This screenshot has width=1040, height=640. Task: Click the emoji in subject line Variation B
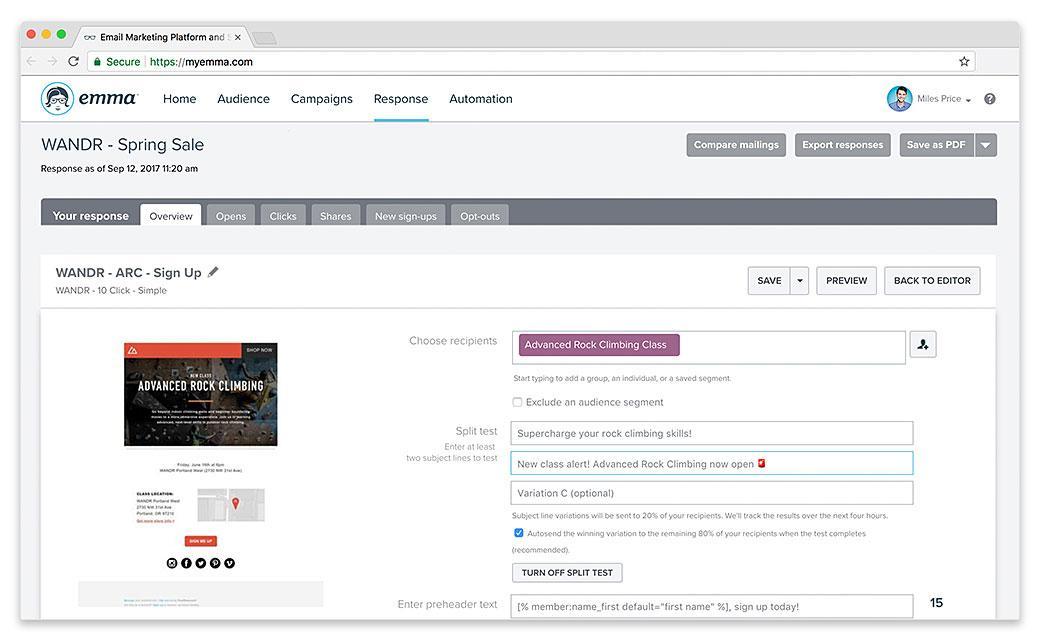(x=760, y=462)
